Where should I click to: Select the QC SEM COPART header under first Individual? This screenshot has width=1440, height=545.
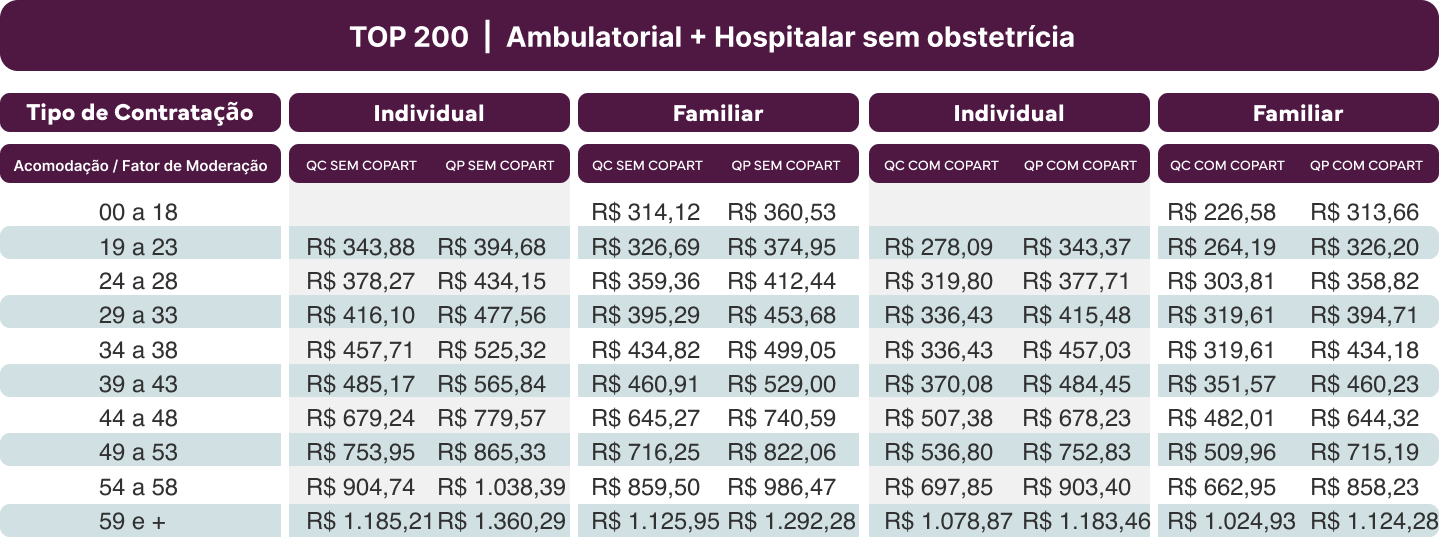pos(361,165)
